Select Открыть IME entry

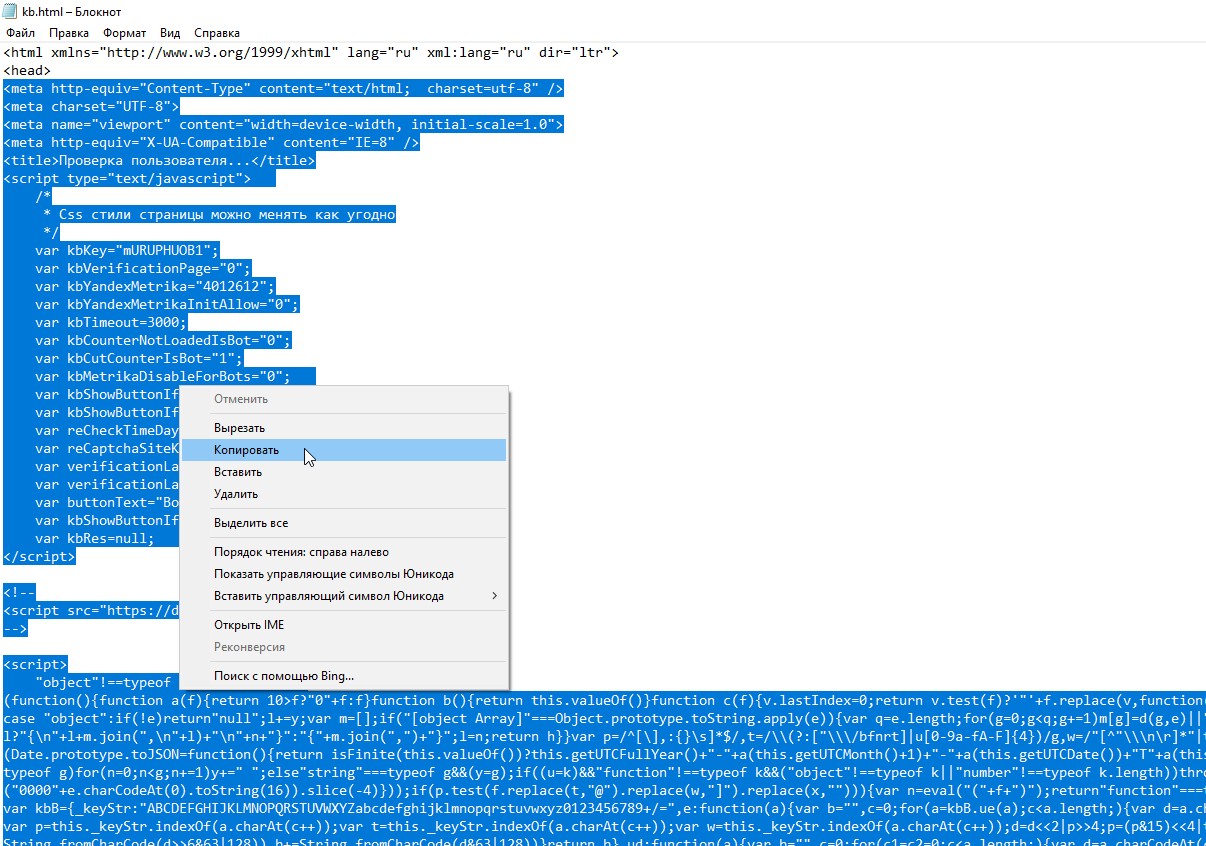click(344, 625)
